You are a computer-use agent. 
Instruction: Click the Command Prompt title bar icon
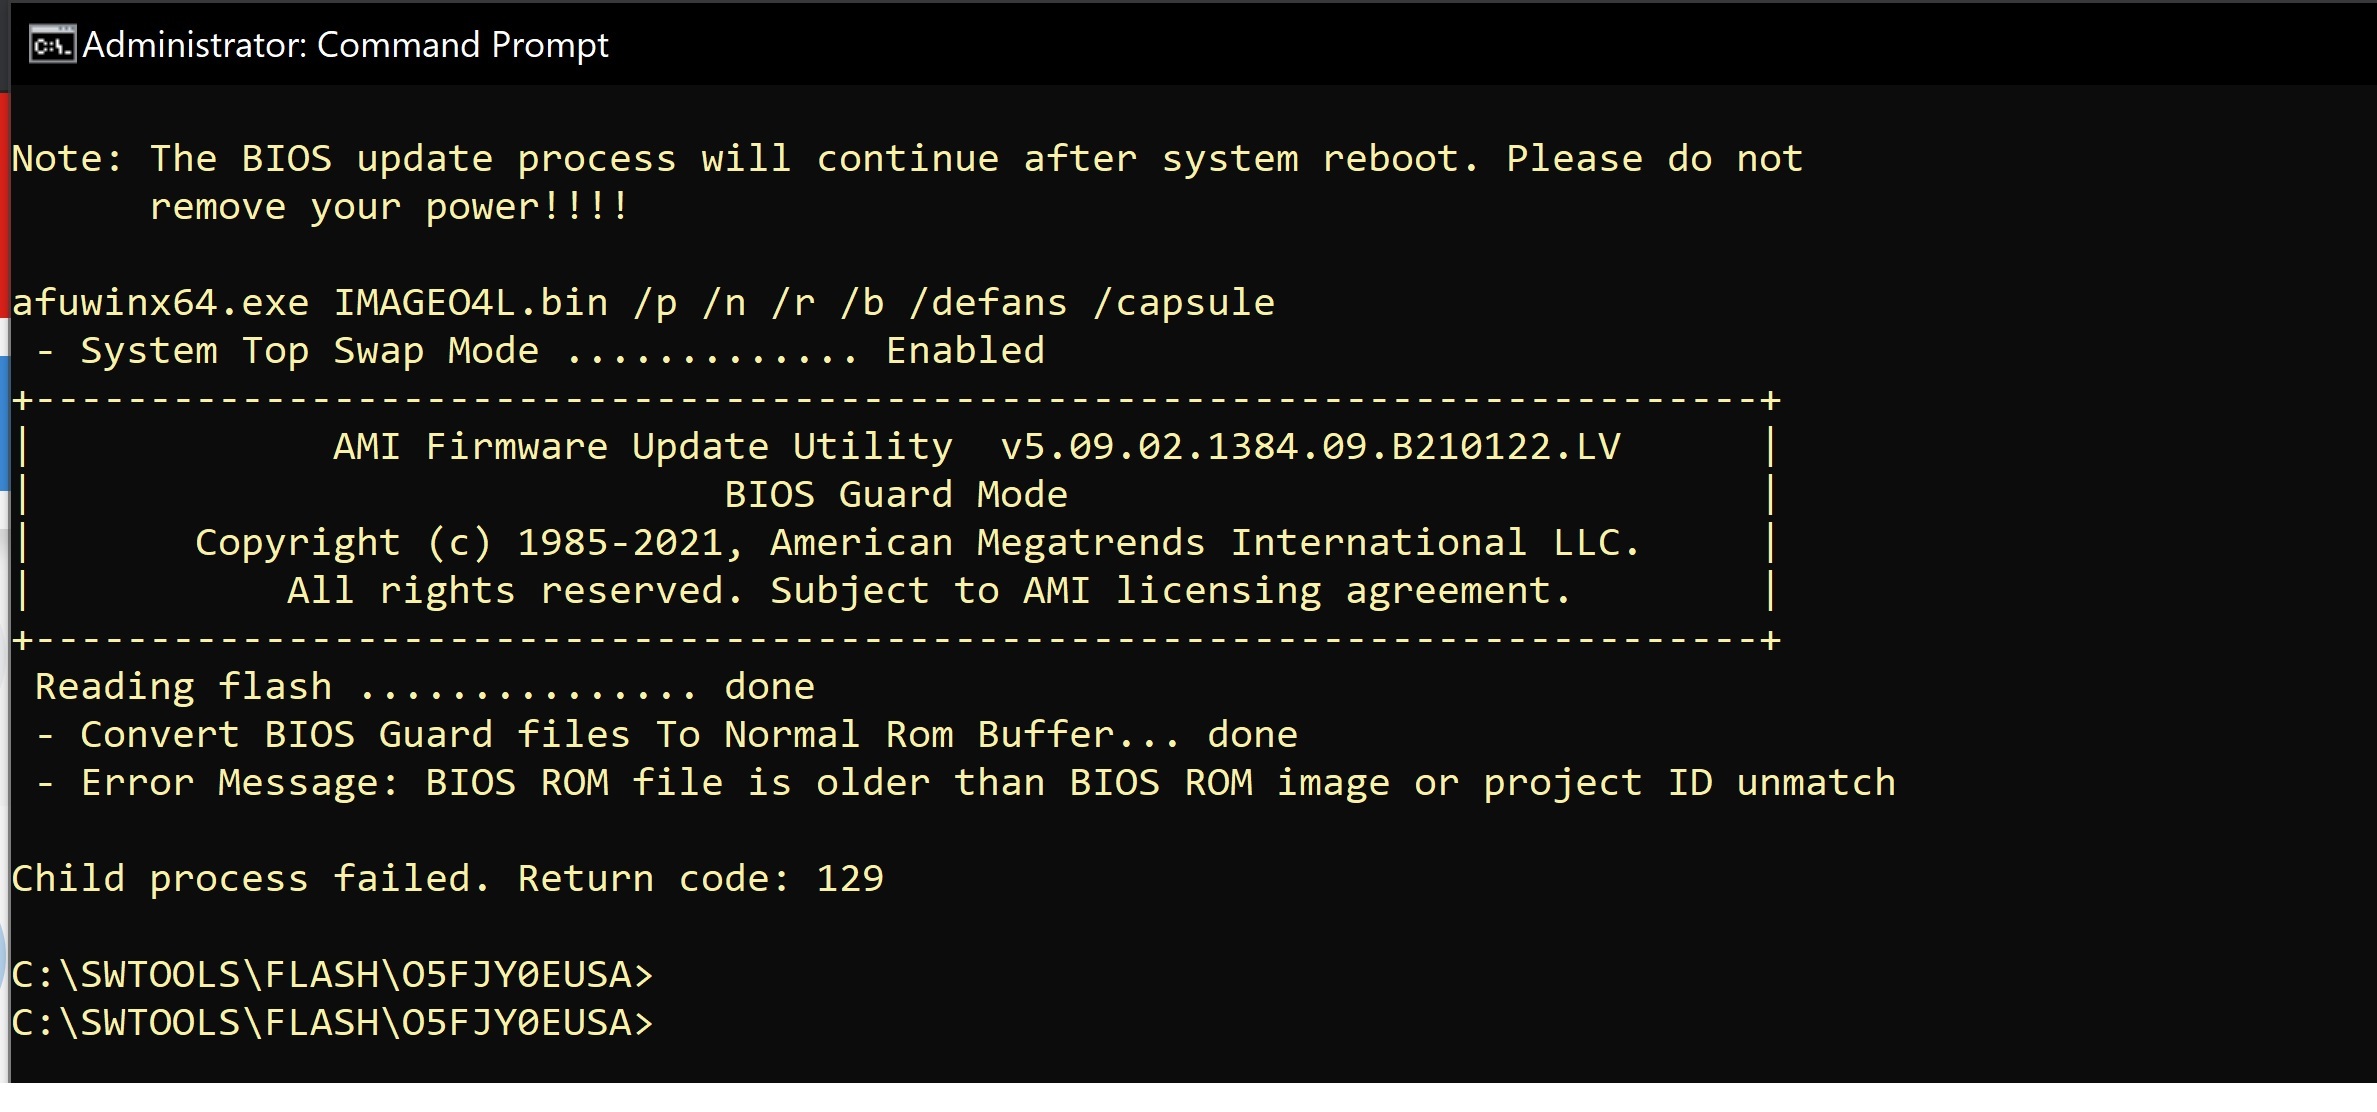(52, 45)
